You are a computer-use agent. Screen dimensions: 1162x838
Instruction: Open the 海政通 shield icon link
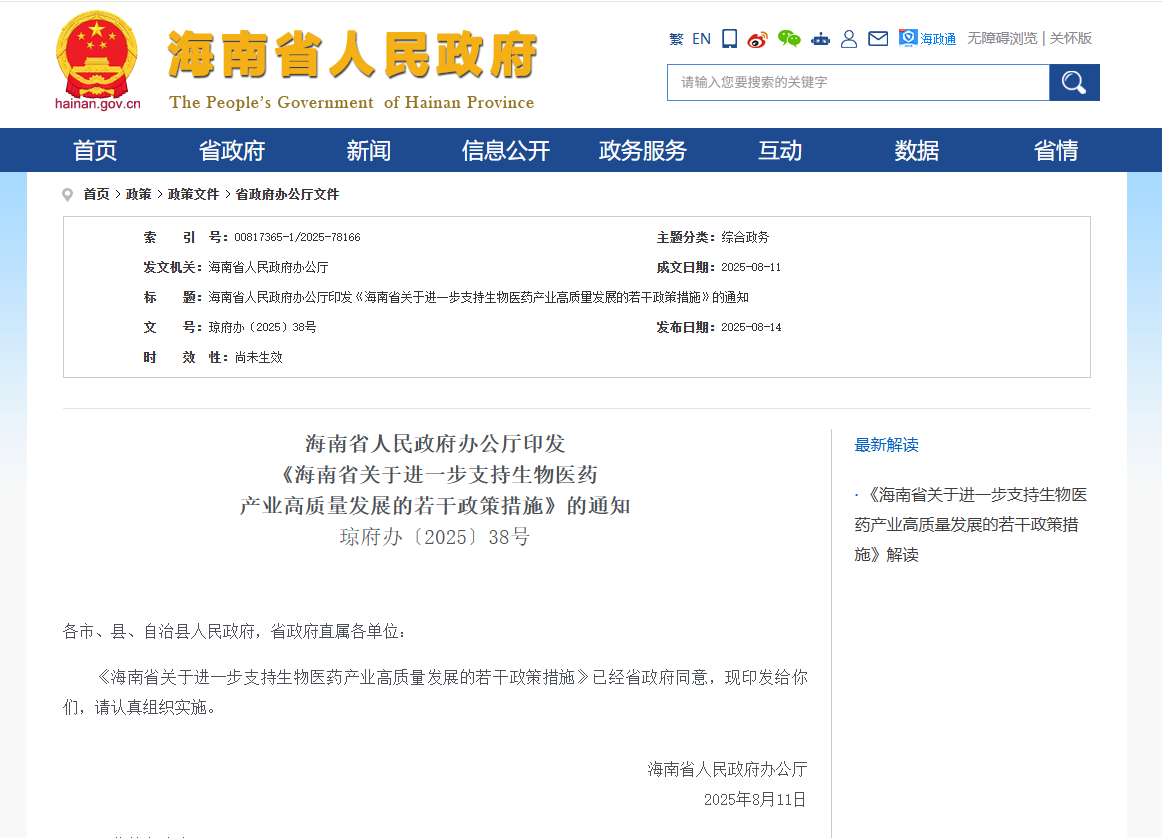click(x=927, y=39)
